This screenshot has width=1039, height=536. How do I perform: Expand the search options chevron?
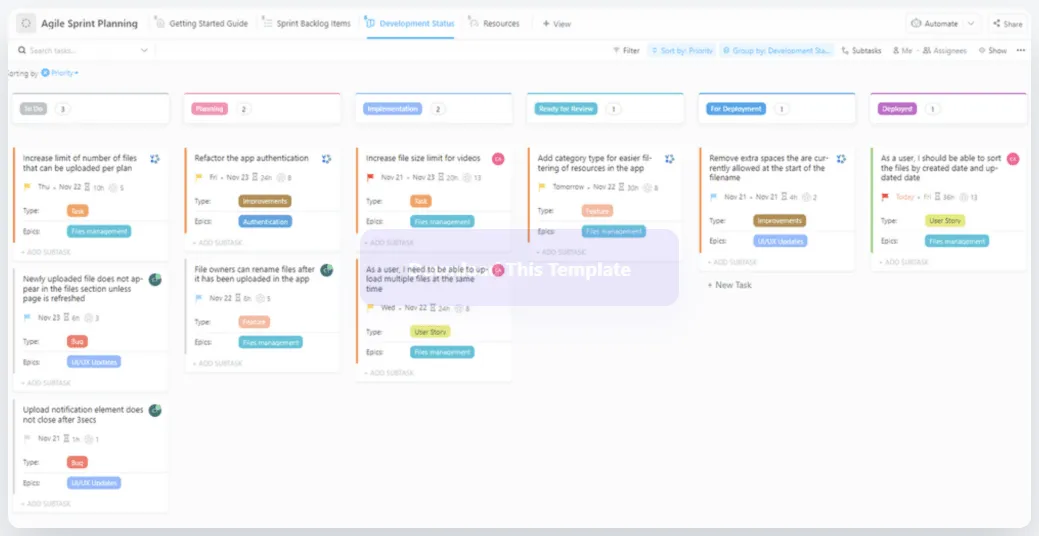144,50
